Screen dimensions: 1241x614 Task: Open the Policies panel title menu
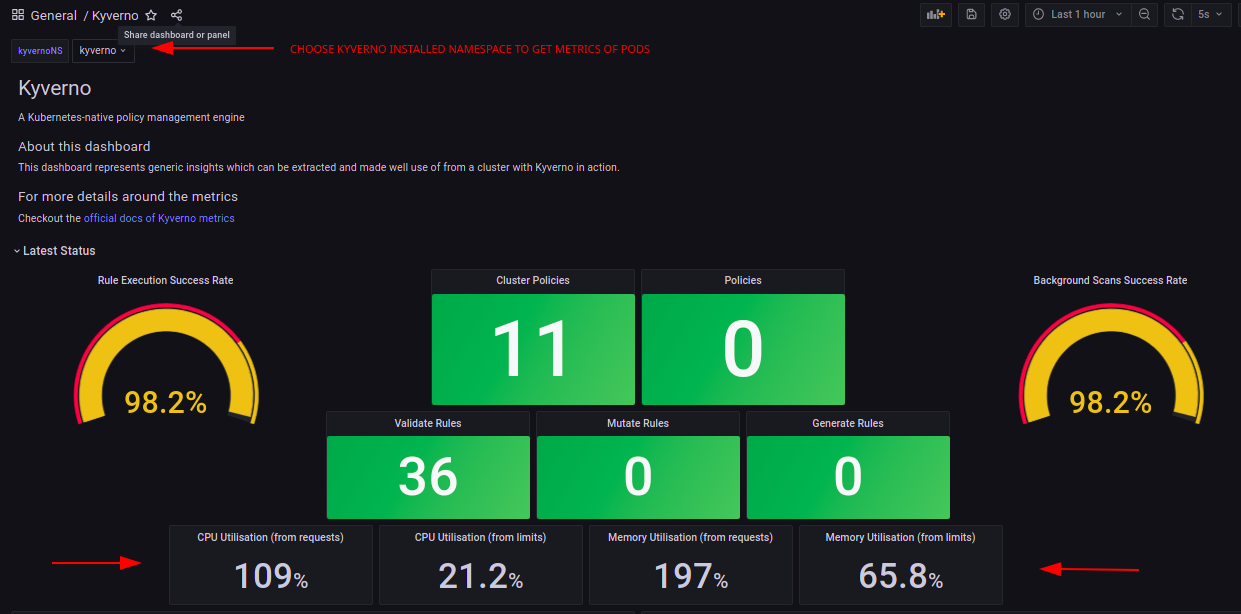coord(743,280)
